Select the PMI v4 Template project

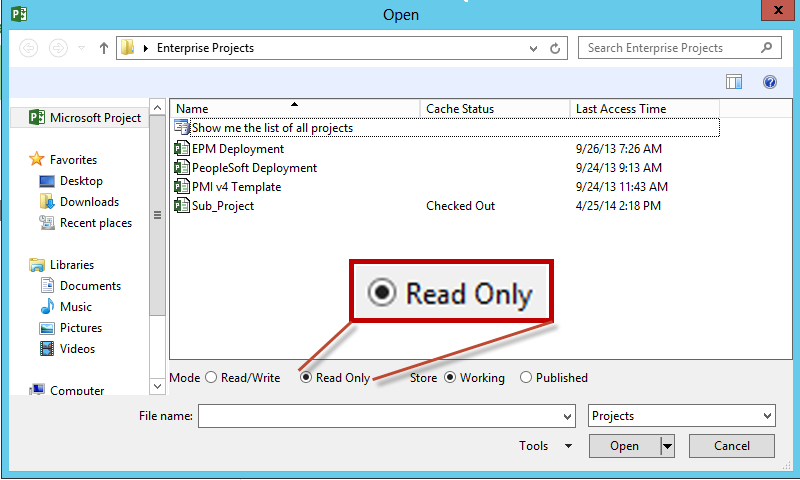[236, 187]
